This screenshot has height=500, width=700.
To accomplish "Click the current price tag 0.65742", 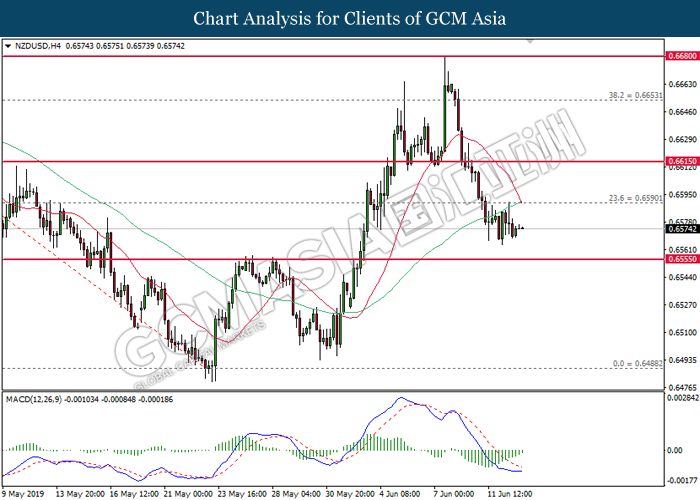I will click(x=682, y=229).
